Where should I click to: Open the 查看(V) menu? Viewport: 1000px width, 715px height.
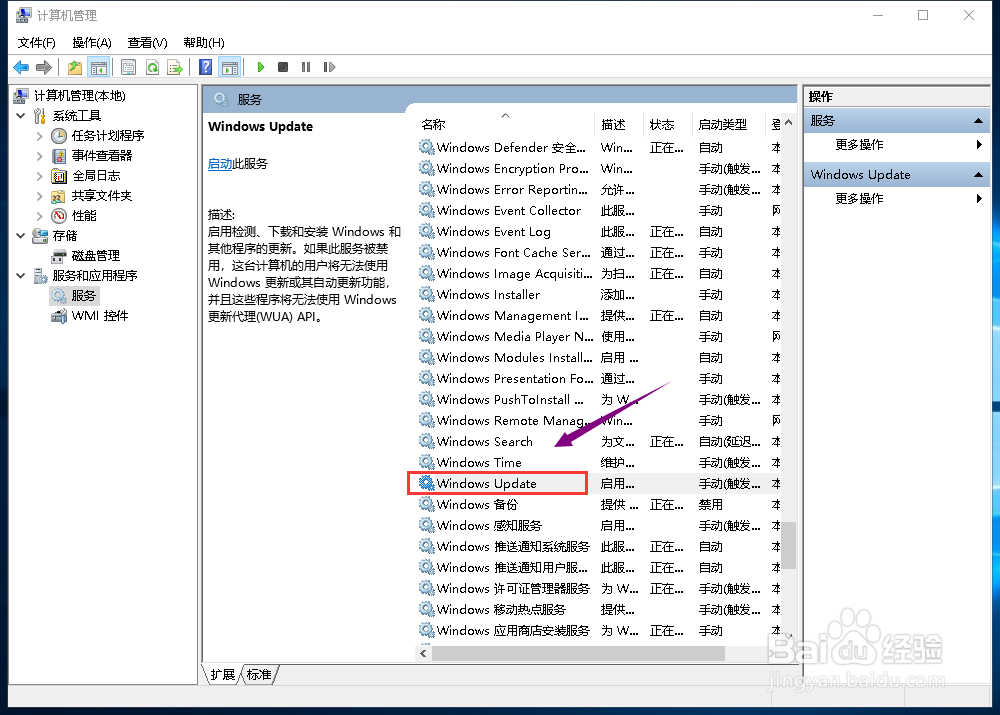[x=147, y=43]
